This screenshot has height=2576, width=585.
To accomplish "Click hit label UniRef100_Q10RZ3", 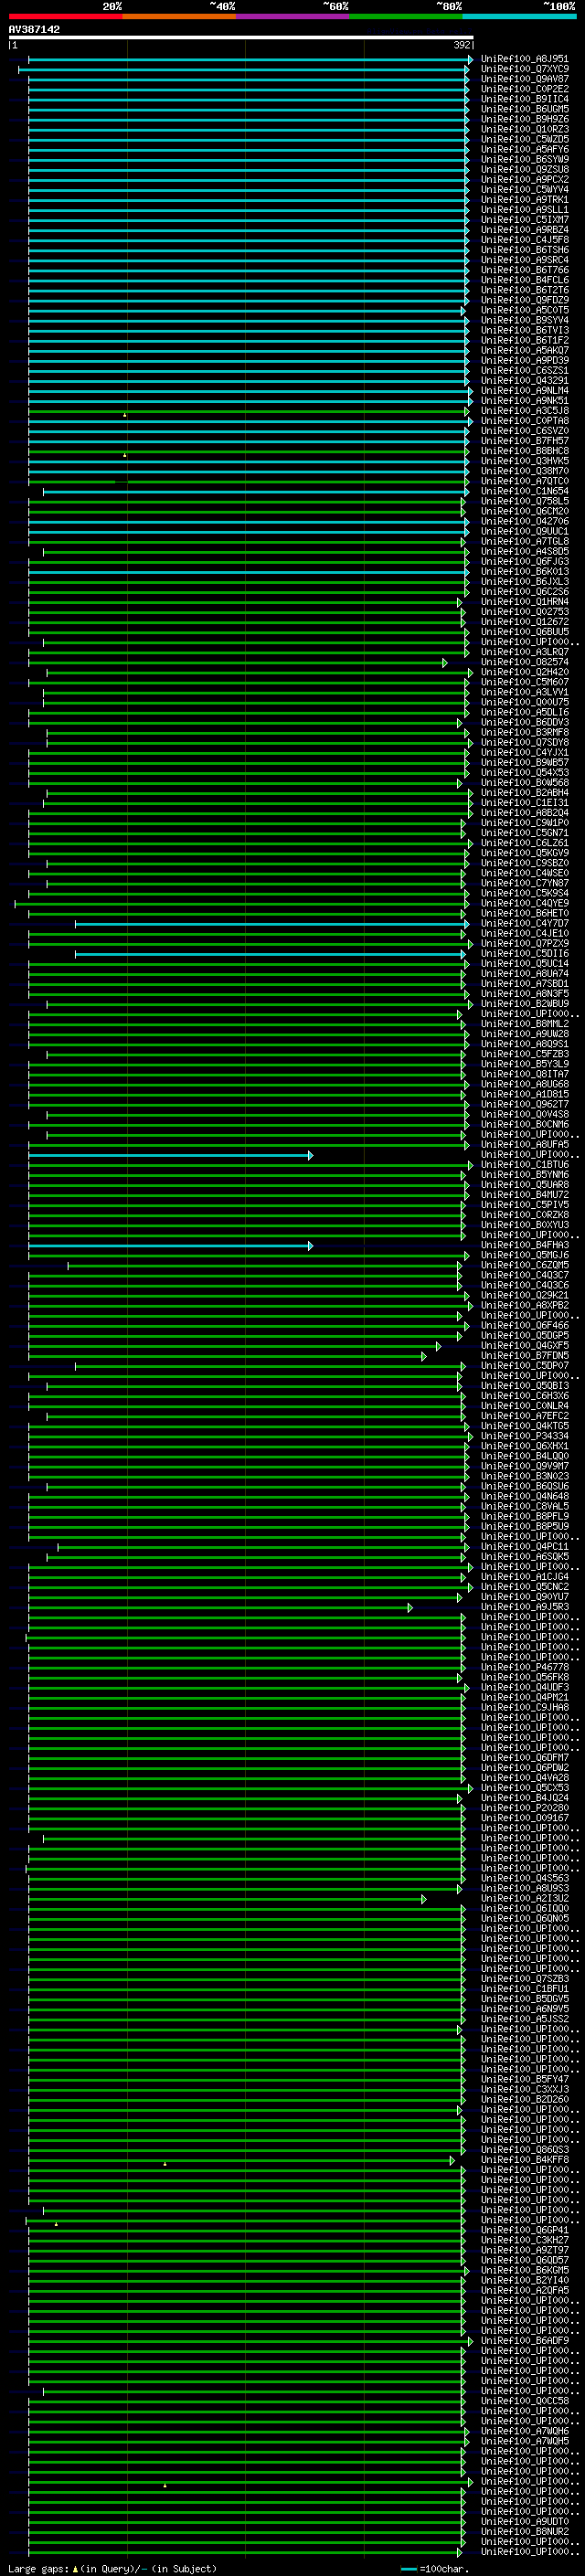I will click(525, 129).
